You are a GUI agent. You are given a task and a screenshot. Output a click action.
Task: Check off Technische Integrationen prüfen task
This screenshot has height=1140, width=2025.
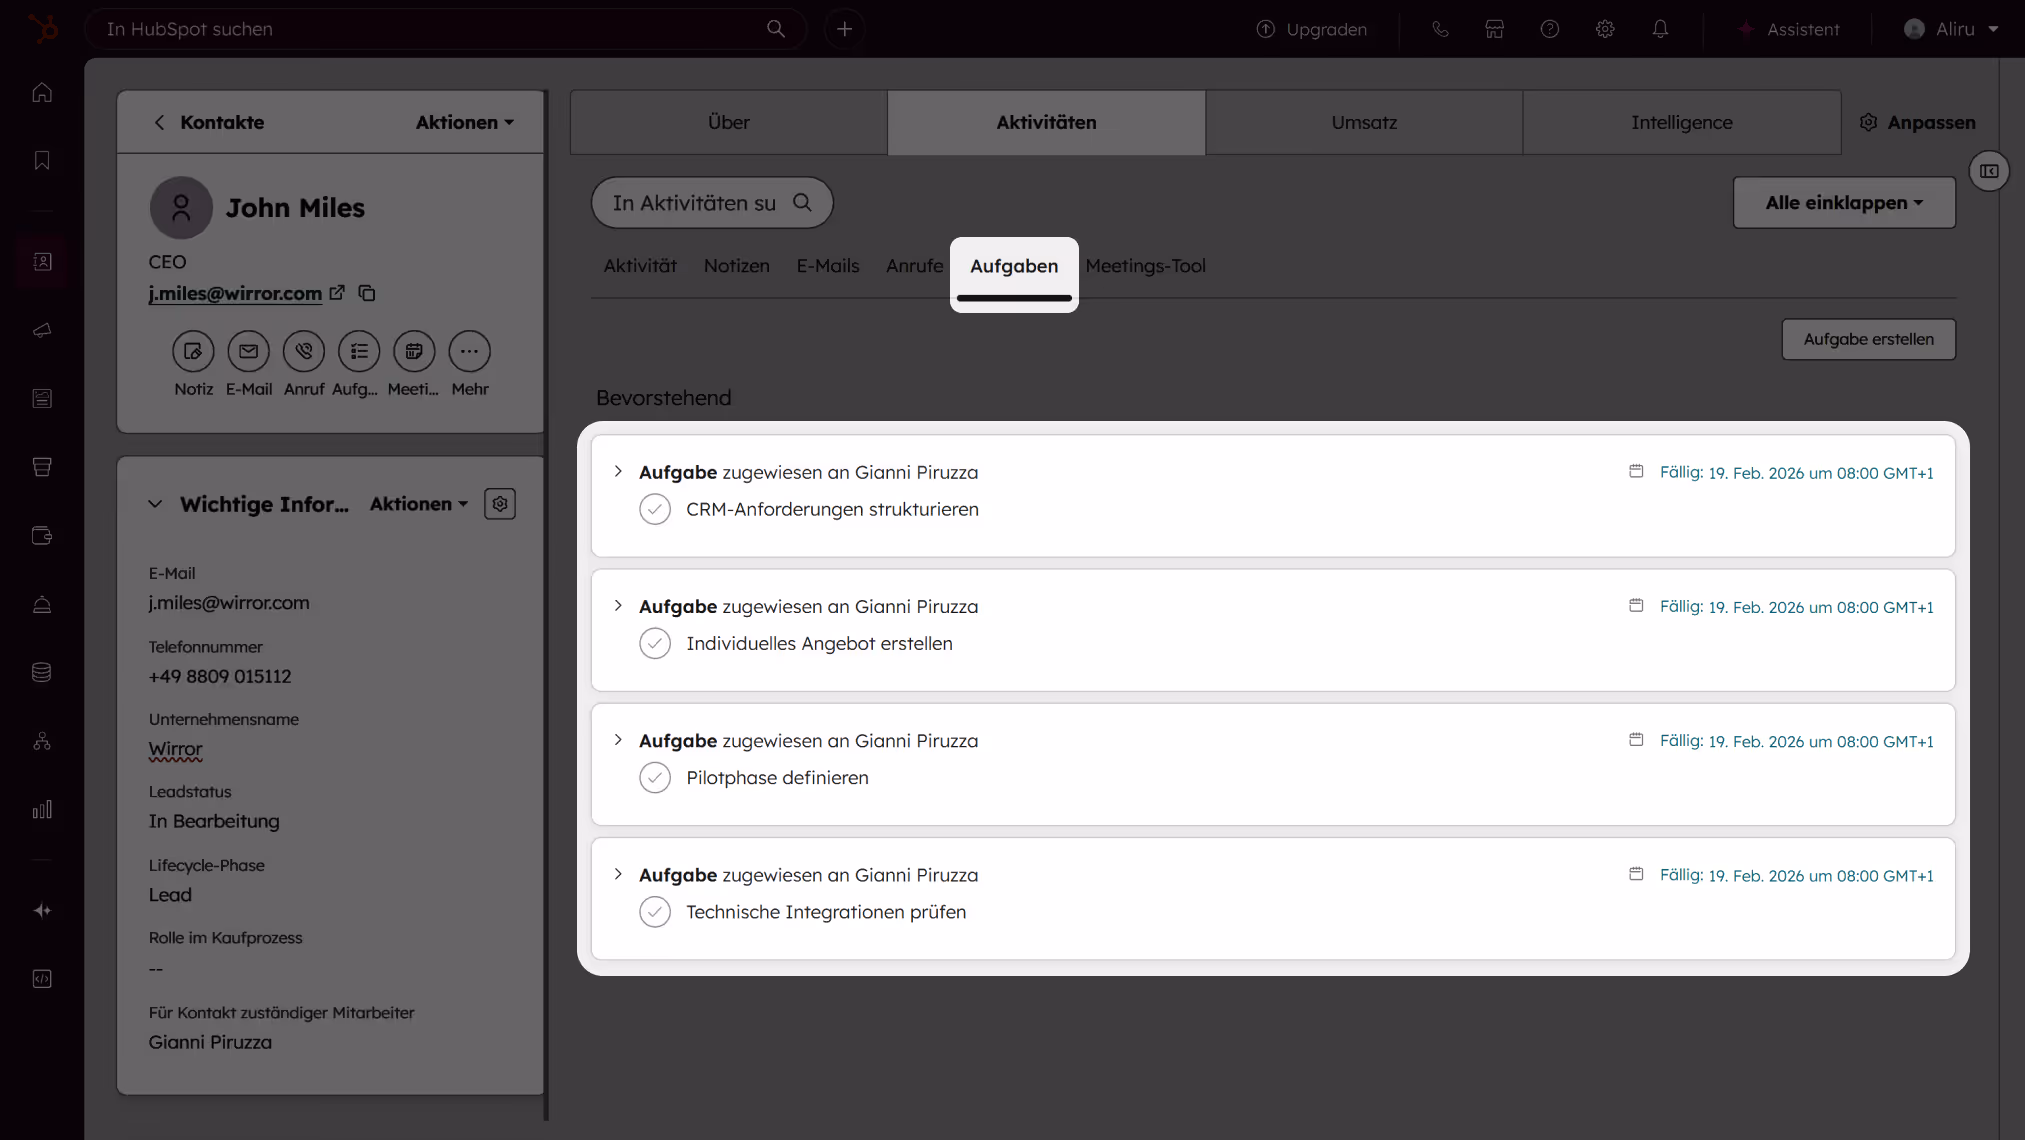tap(655, 912)
